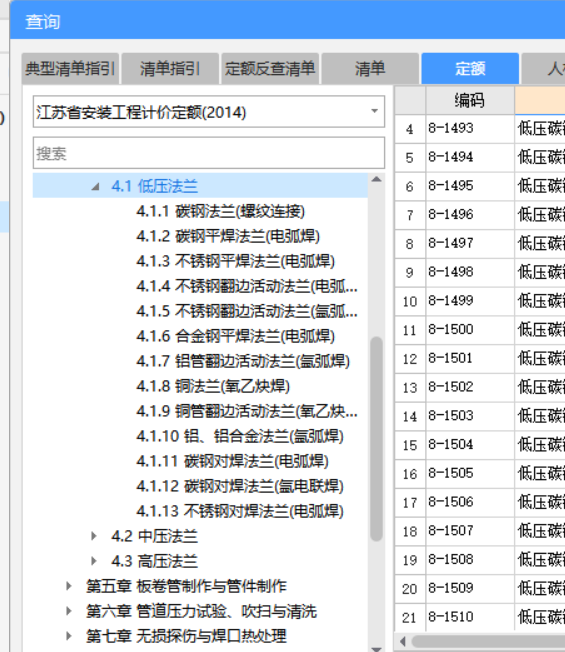This screenshot has width=565, height=652.
Task: Select 4.1.3 不锈钢平焊法兰(电弧焊)
Action: pyautogui.click(x=235, y=261)
